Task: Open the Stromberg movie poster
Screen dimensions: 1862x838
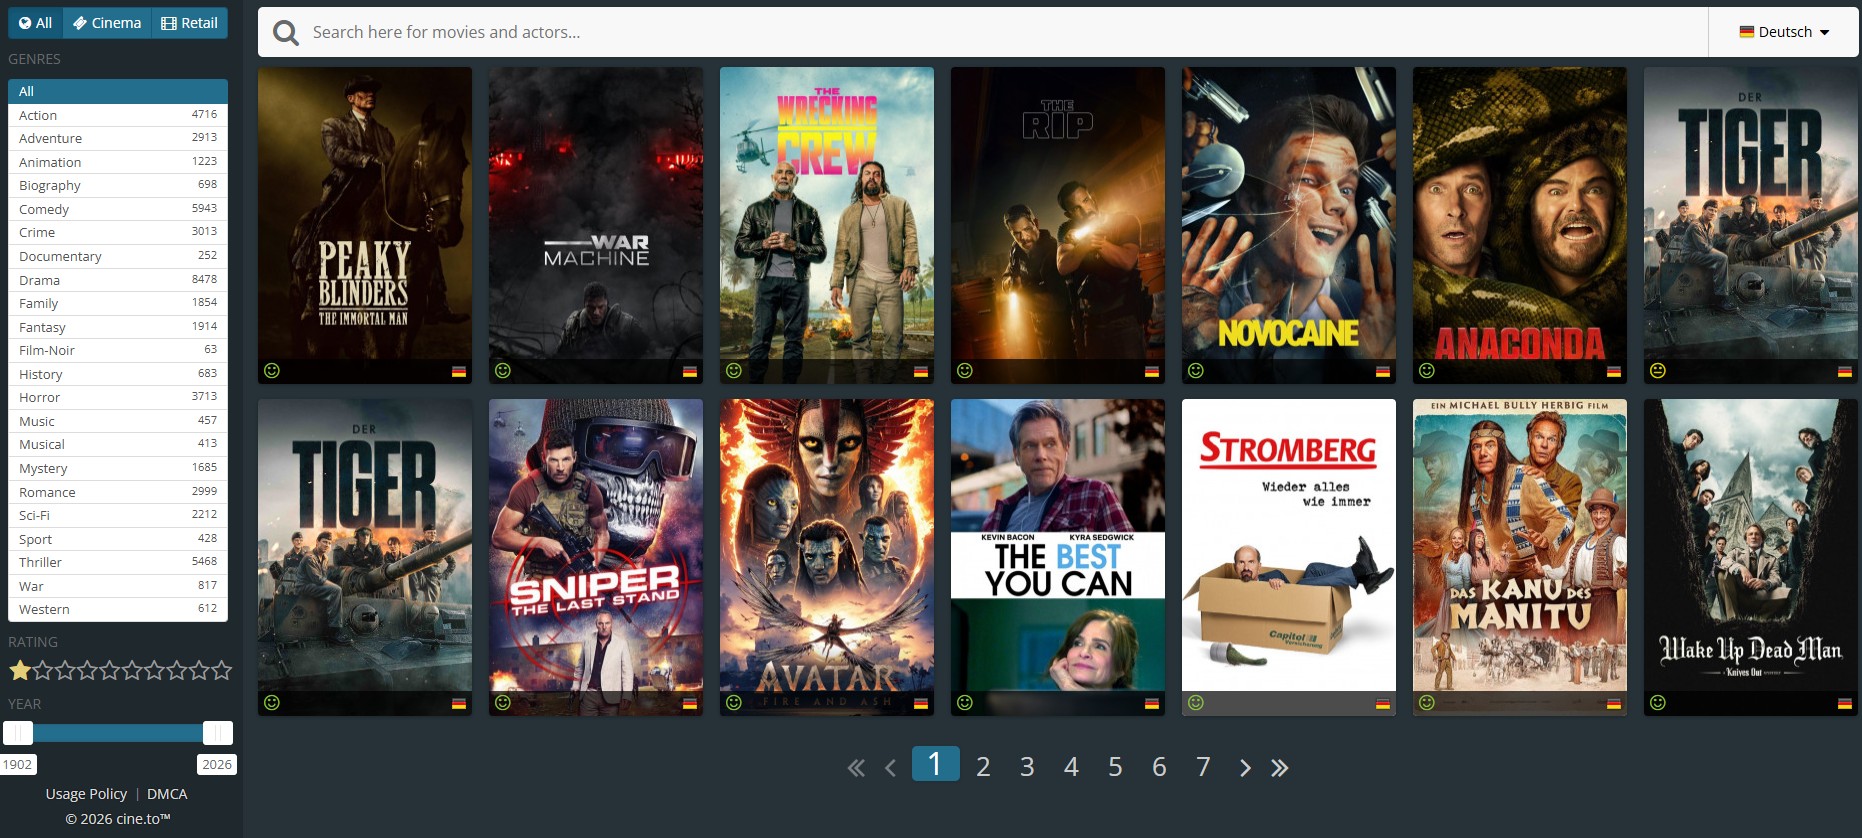Action: [x=1289, y=557]
